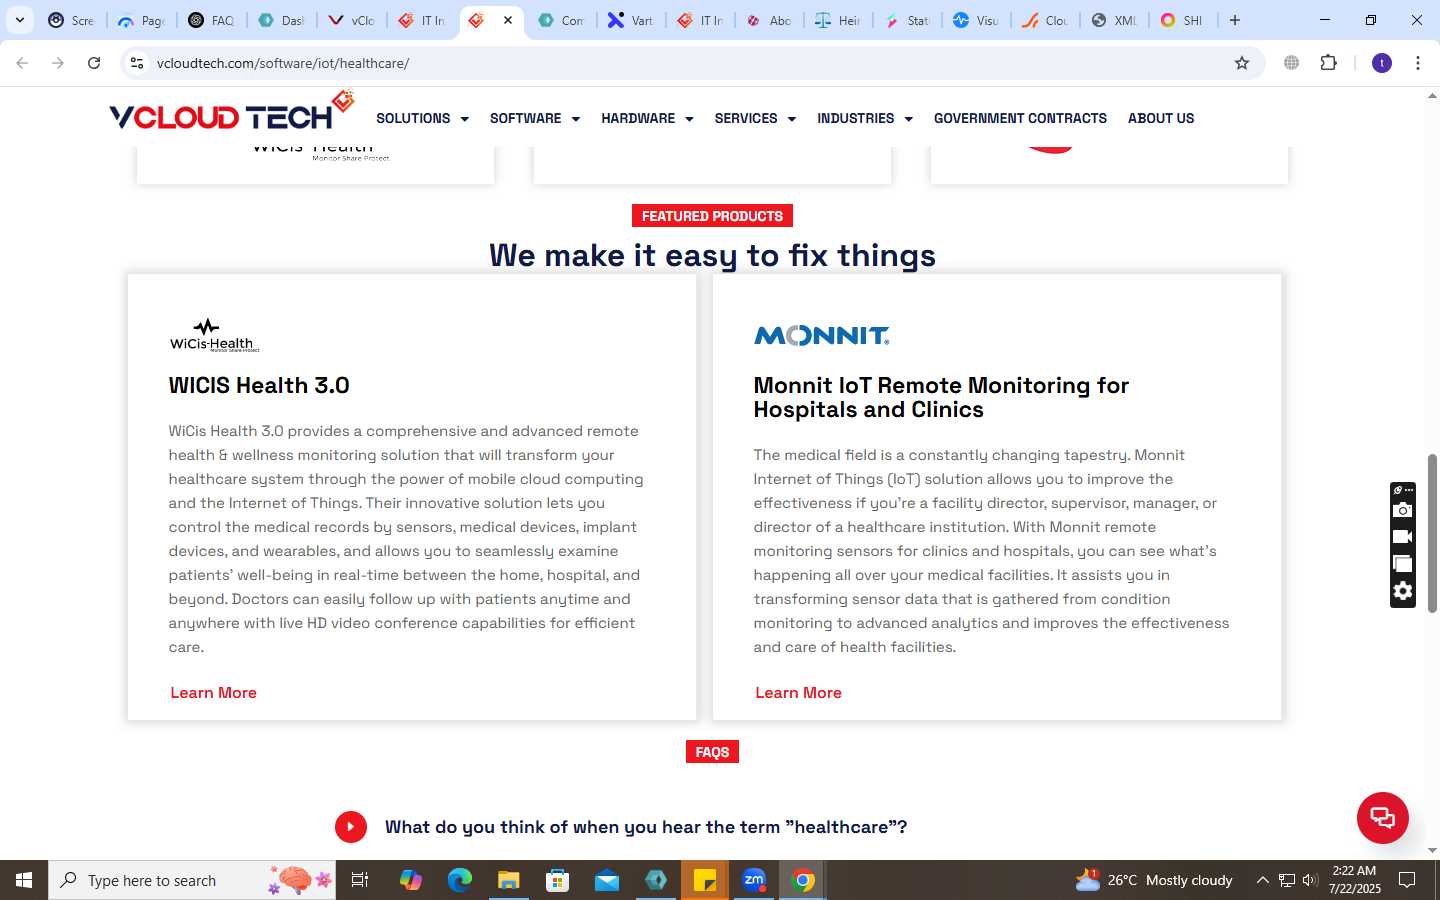Click the FAQS red label
The image size is (1440, 900).
click(x=712, y=752)
